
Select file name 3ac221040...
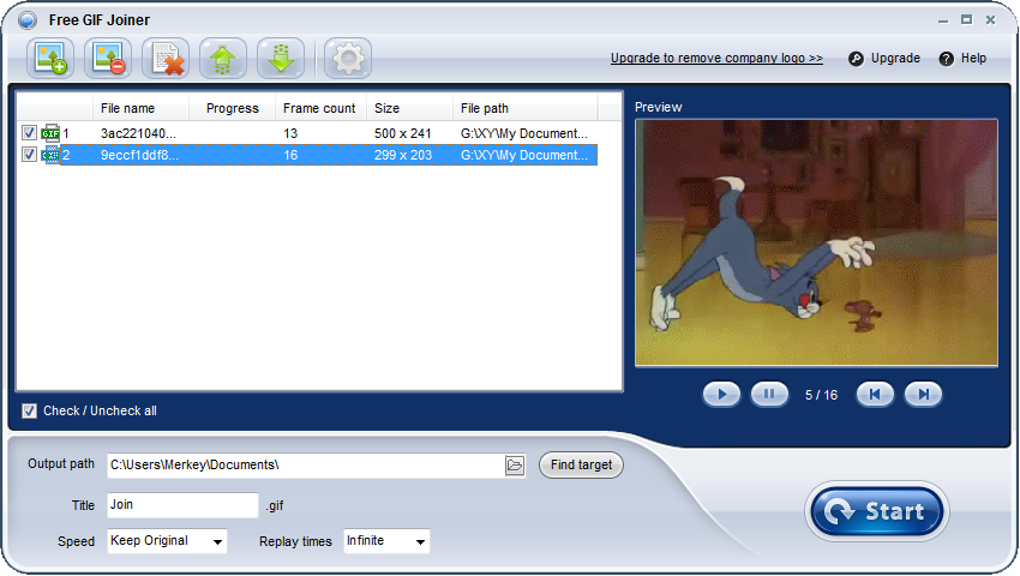click(x=138, y=133)
